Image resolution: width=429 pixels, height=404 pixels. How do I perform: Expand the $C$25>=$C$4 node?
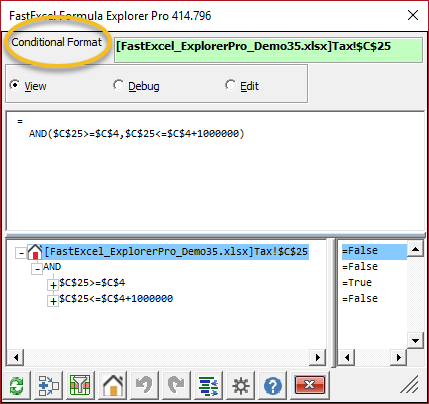tap(53, 285)
